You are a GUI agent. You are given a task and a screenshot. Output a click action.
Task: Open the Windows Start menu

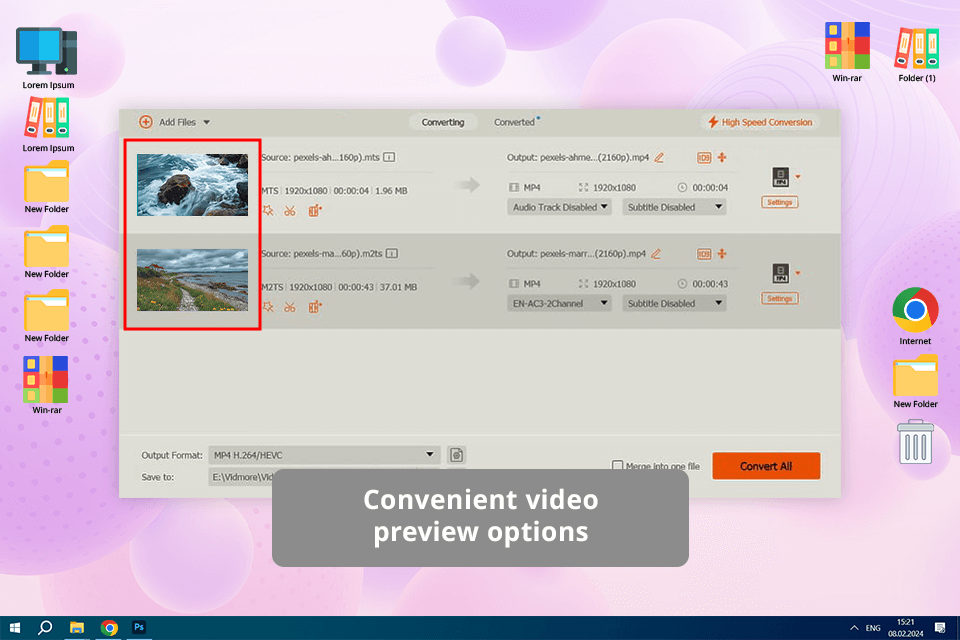(15, 628)
